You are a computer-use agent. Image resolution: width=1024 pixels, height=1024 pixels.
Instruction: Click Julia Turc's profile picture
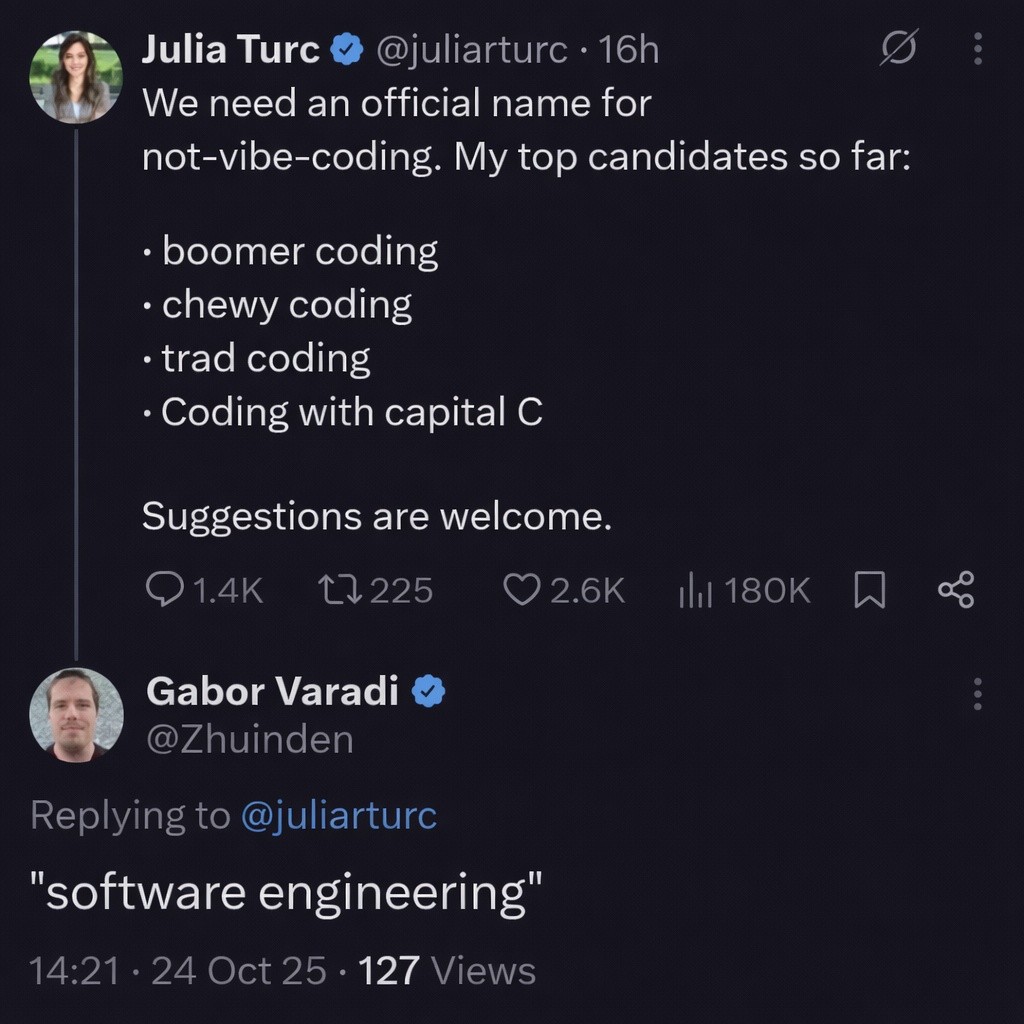76,76
